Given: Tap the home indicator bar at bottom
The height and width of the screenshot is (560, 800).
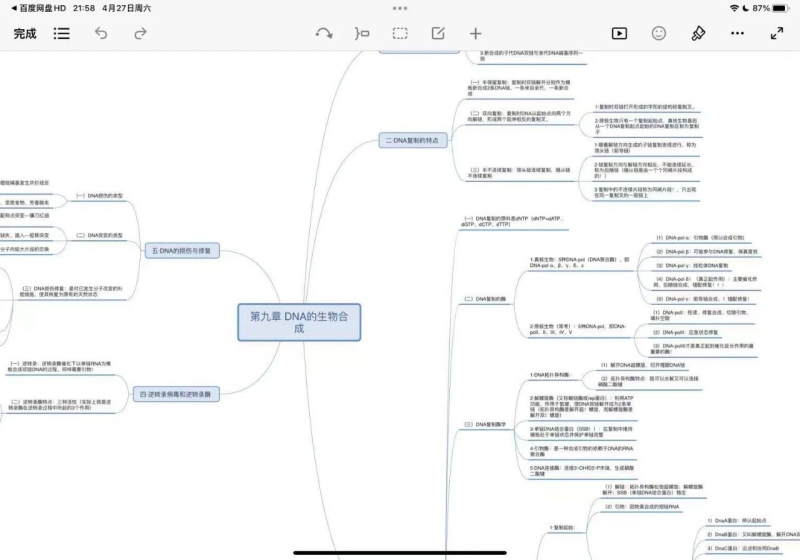Looking at the screenshot, I should point(400,552).
